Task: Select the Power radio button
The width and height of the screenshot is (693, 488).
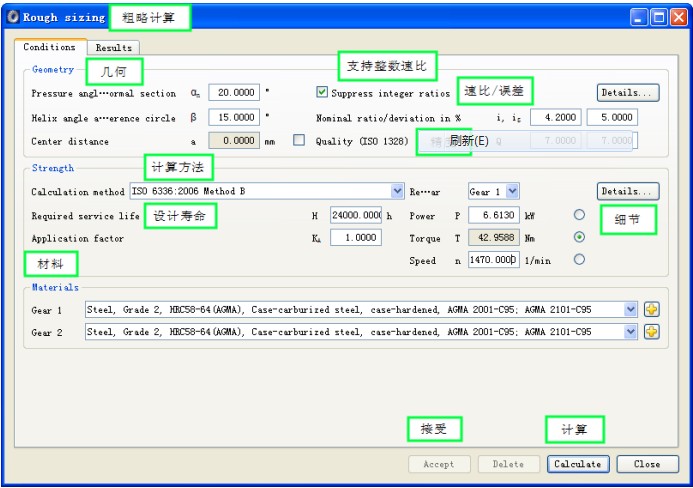Action: click(x=579, y=215)
